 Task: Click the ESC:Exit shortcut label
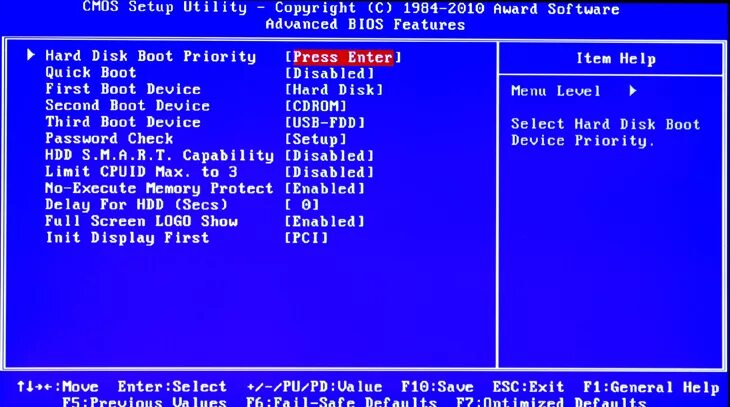pyautogui.click(x=528, y=387)
